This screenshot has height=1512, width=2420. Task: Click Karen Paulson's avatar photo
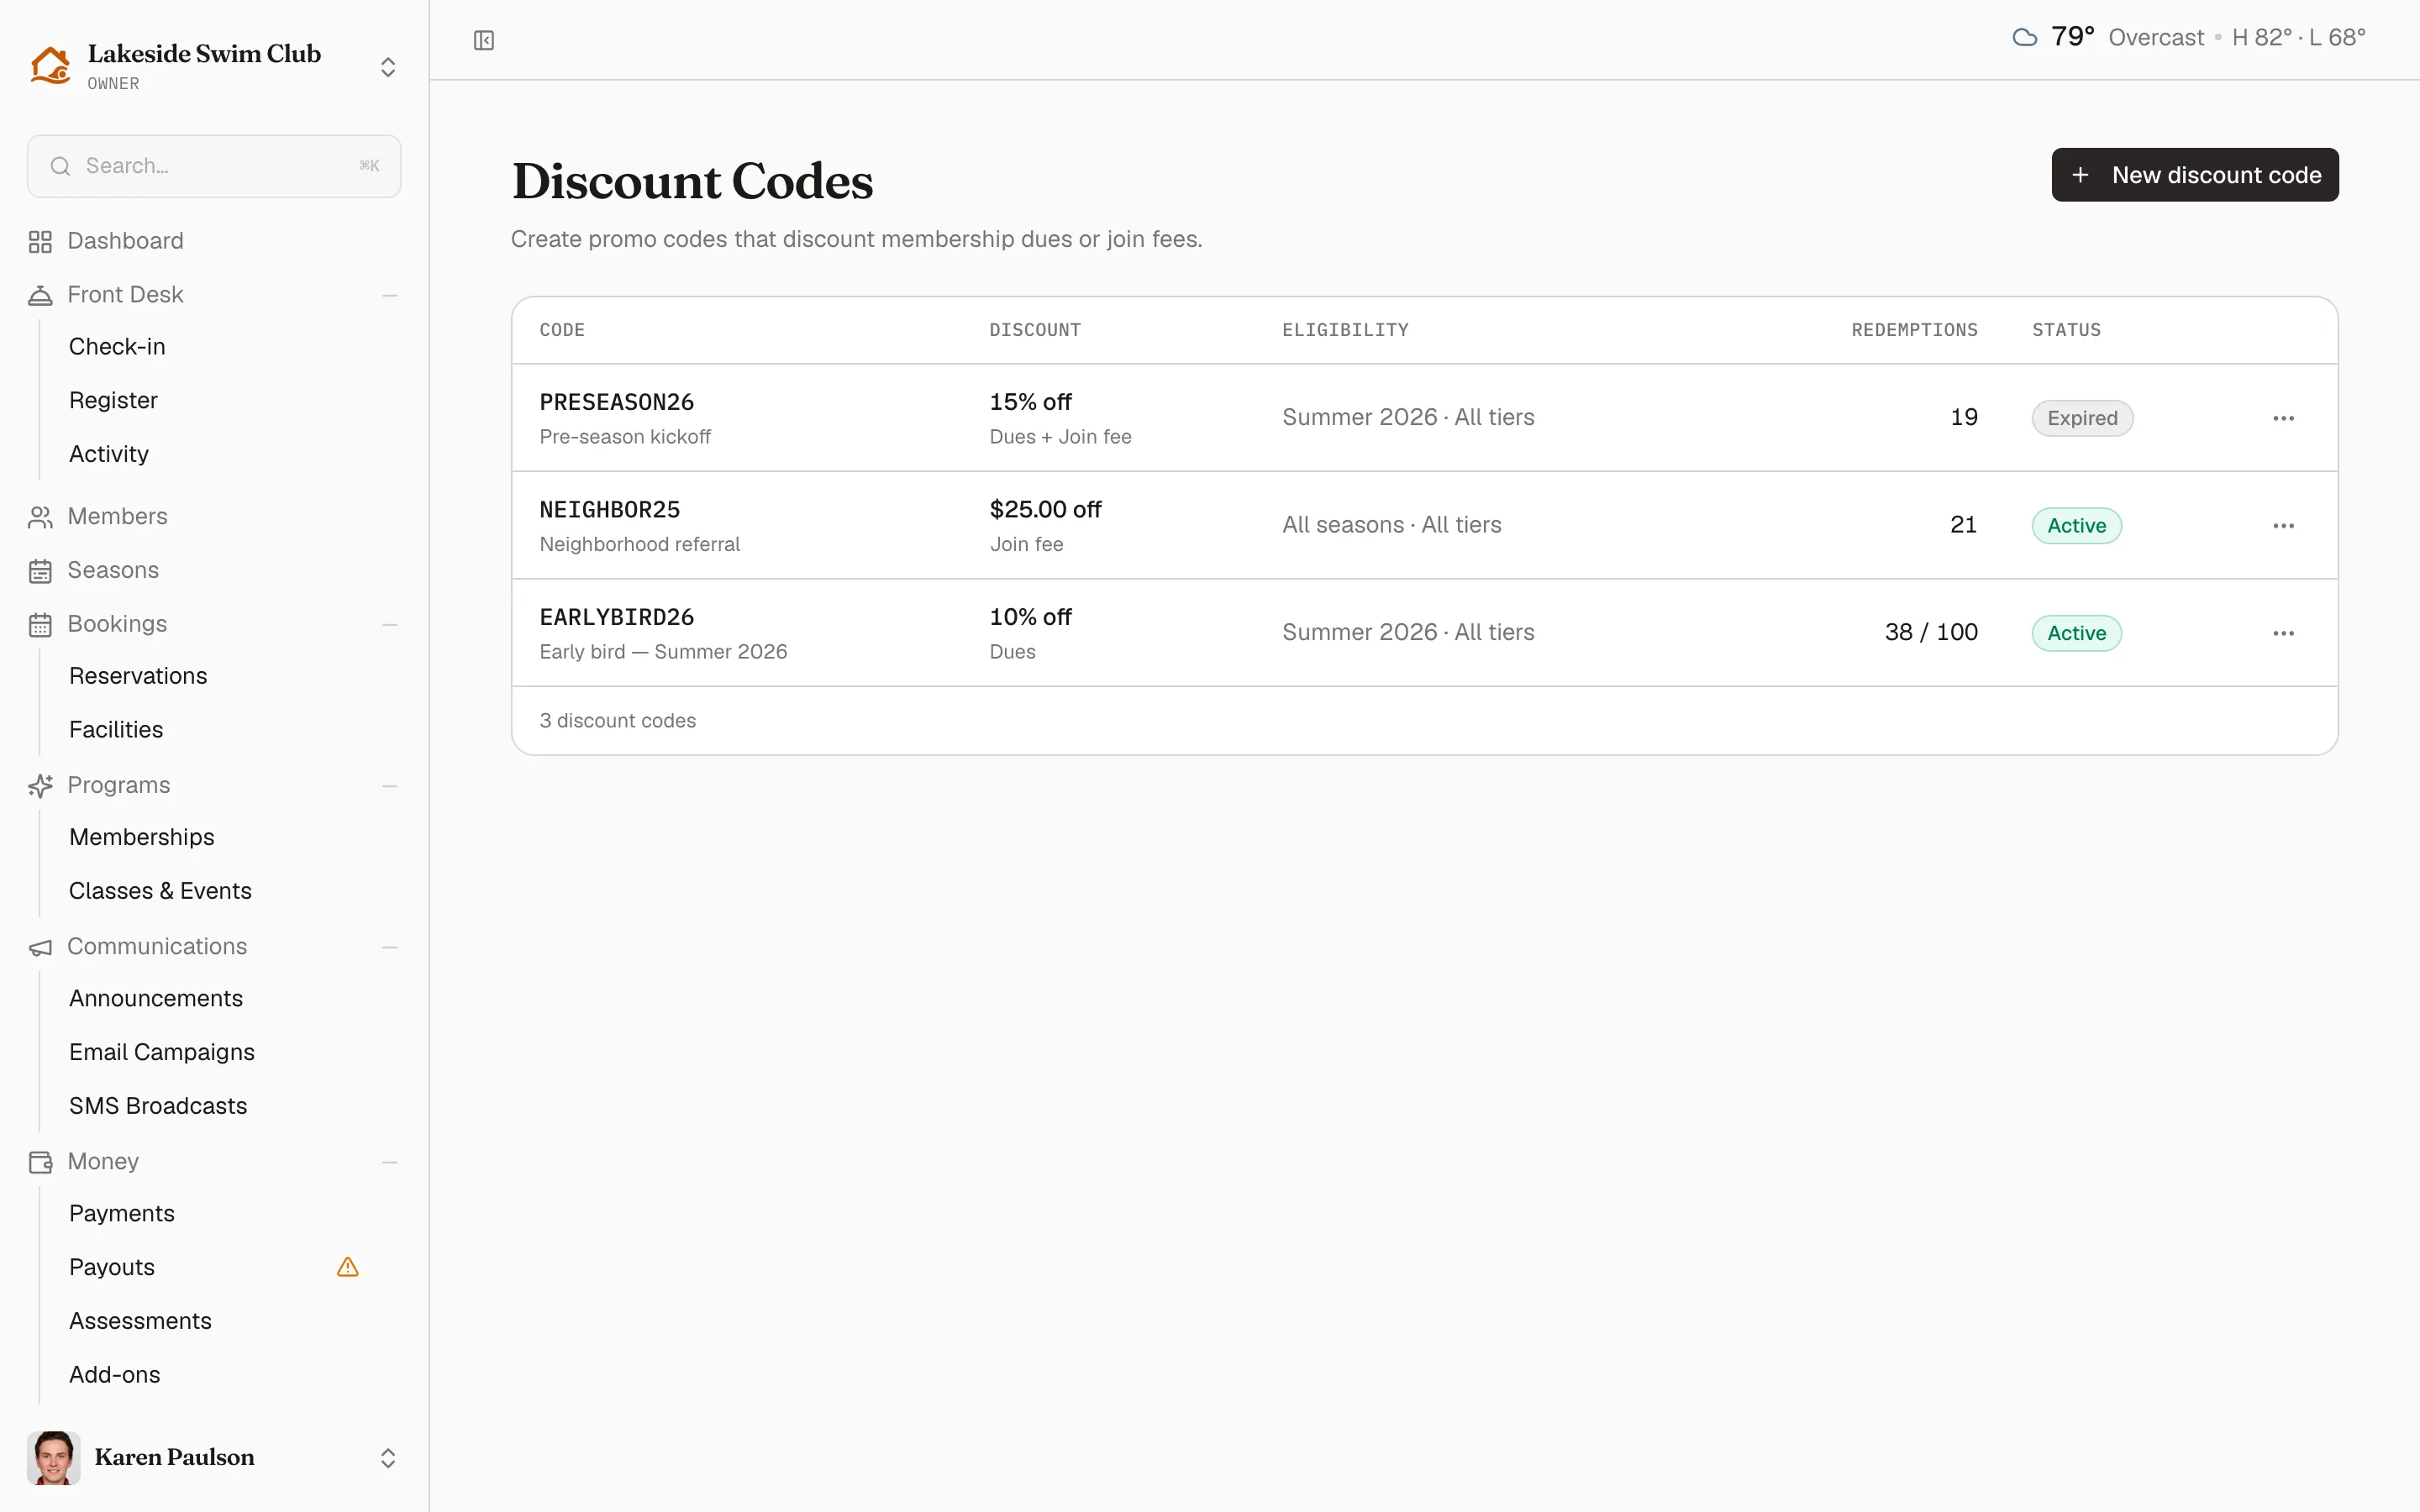coord(54,1457)
